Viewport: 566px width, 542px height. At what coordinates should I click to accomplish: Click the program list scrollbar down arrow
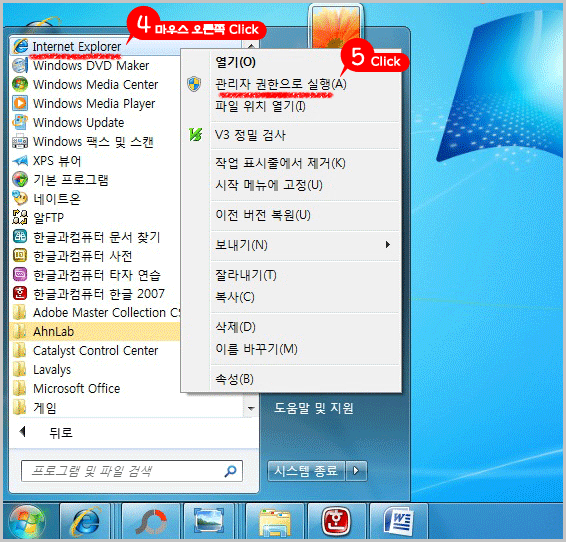pyautogui.click(x=251, y=408)
